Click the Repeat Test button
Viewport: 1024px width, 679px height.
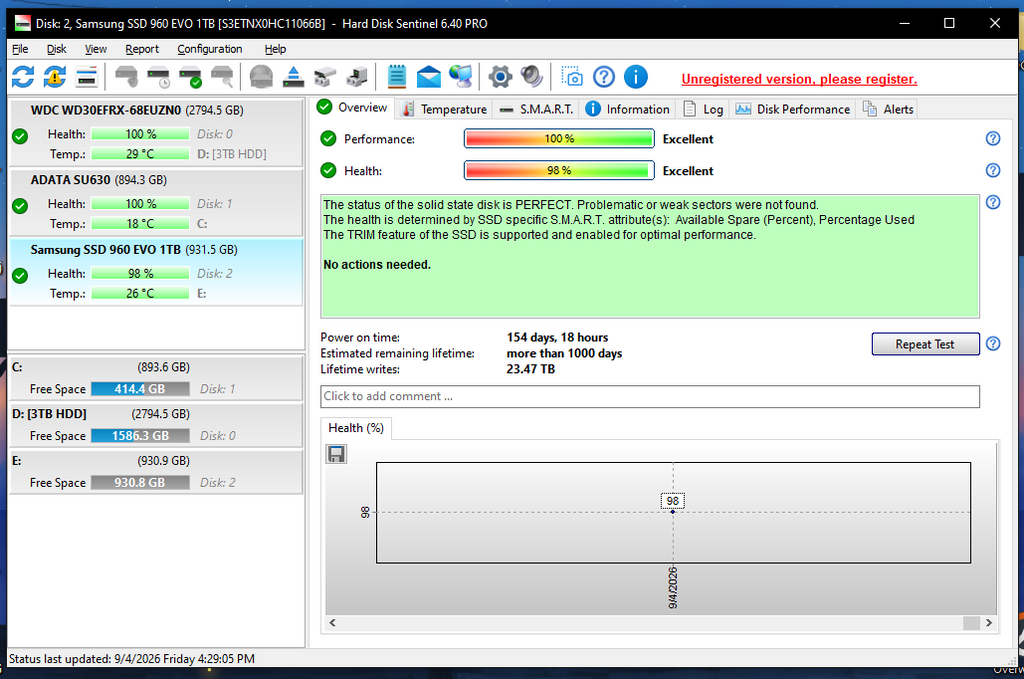[x=925, y=344]
